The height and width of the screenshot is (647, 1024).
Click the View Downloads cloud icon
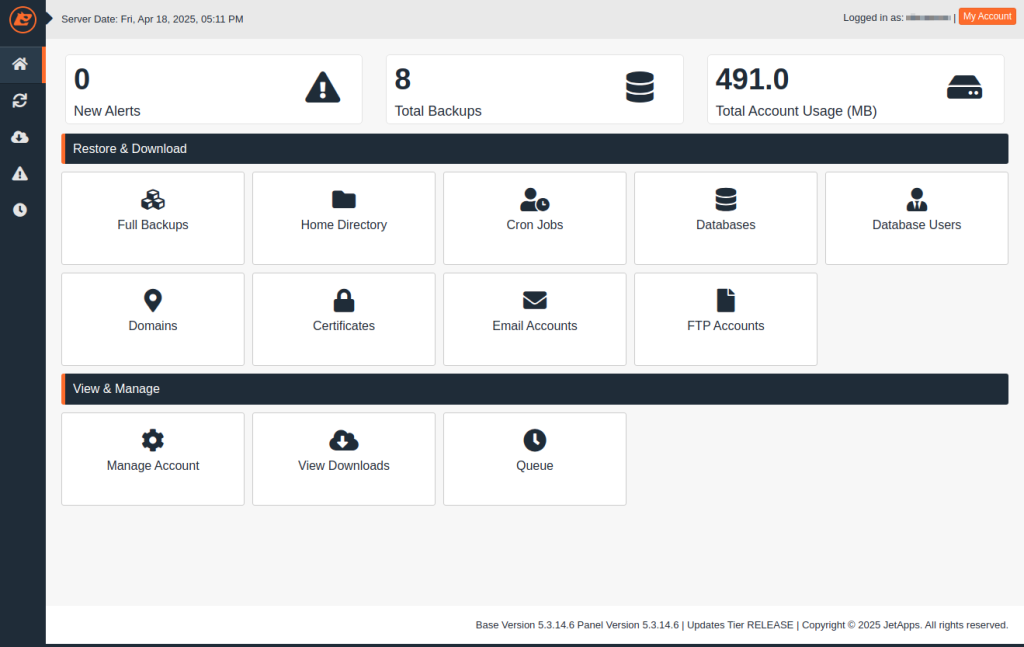point(344,441)
